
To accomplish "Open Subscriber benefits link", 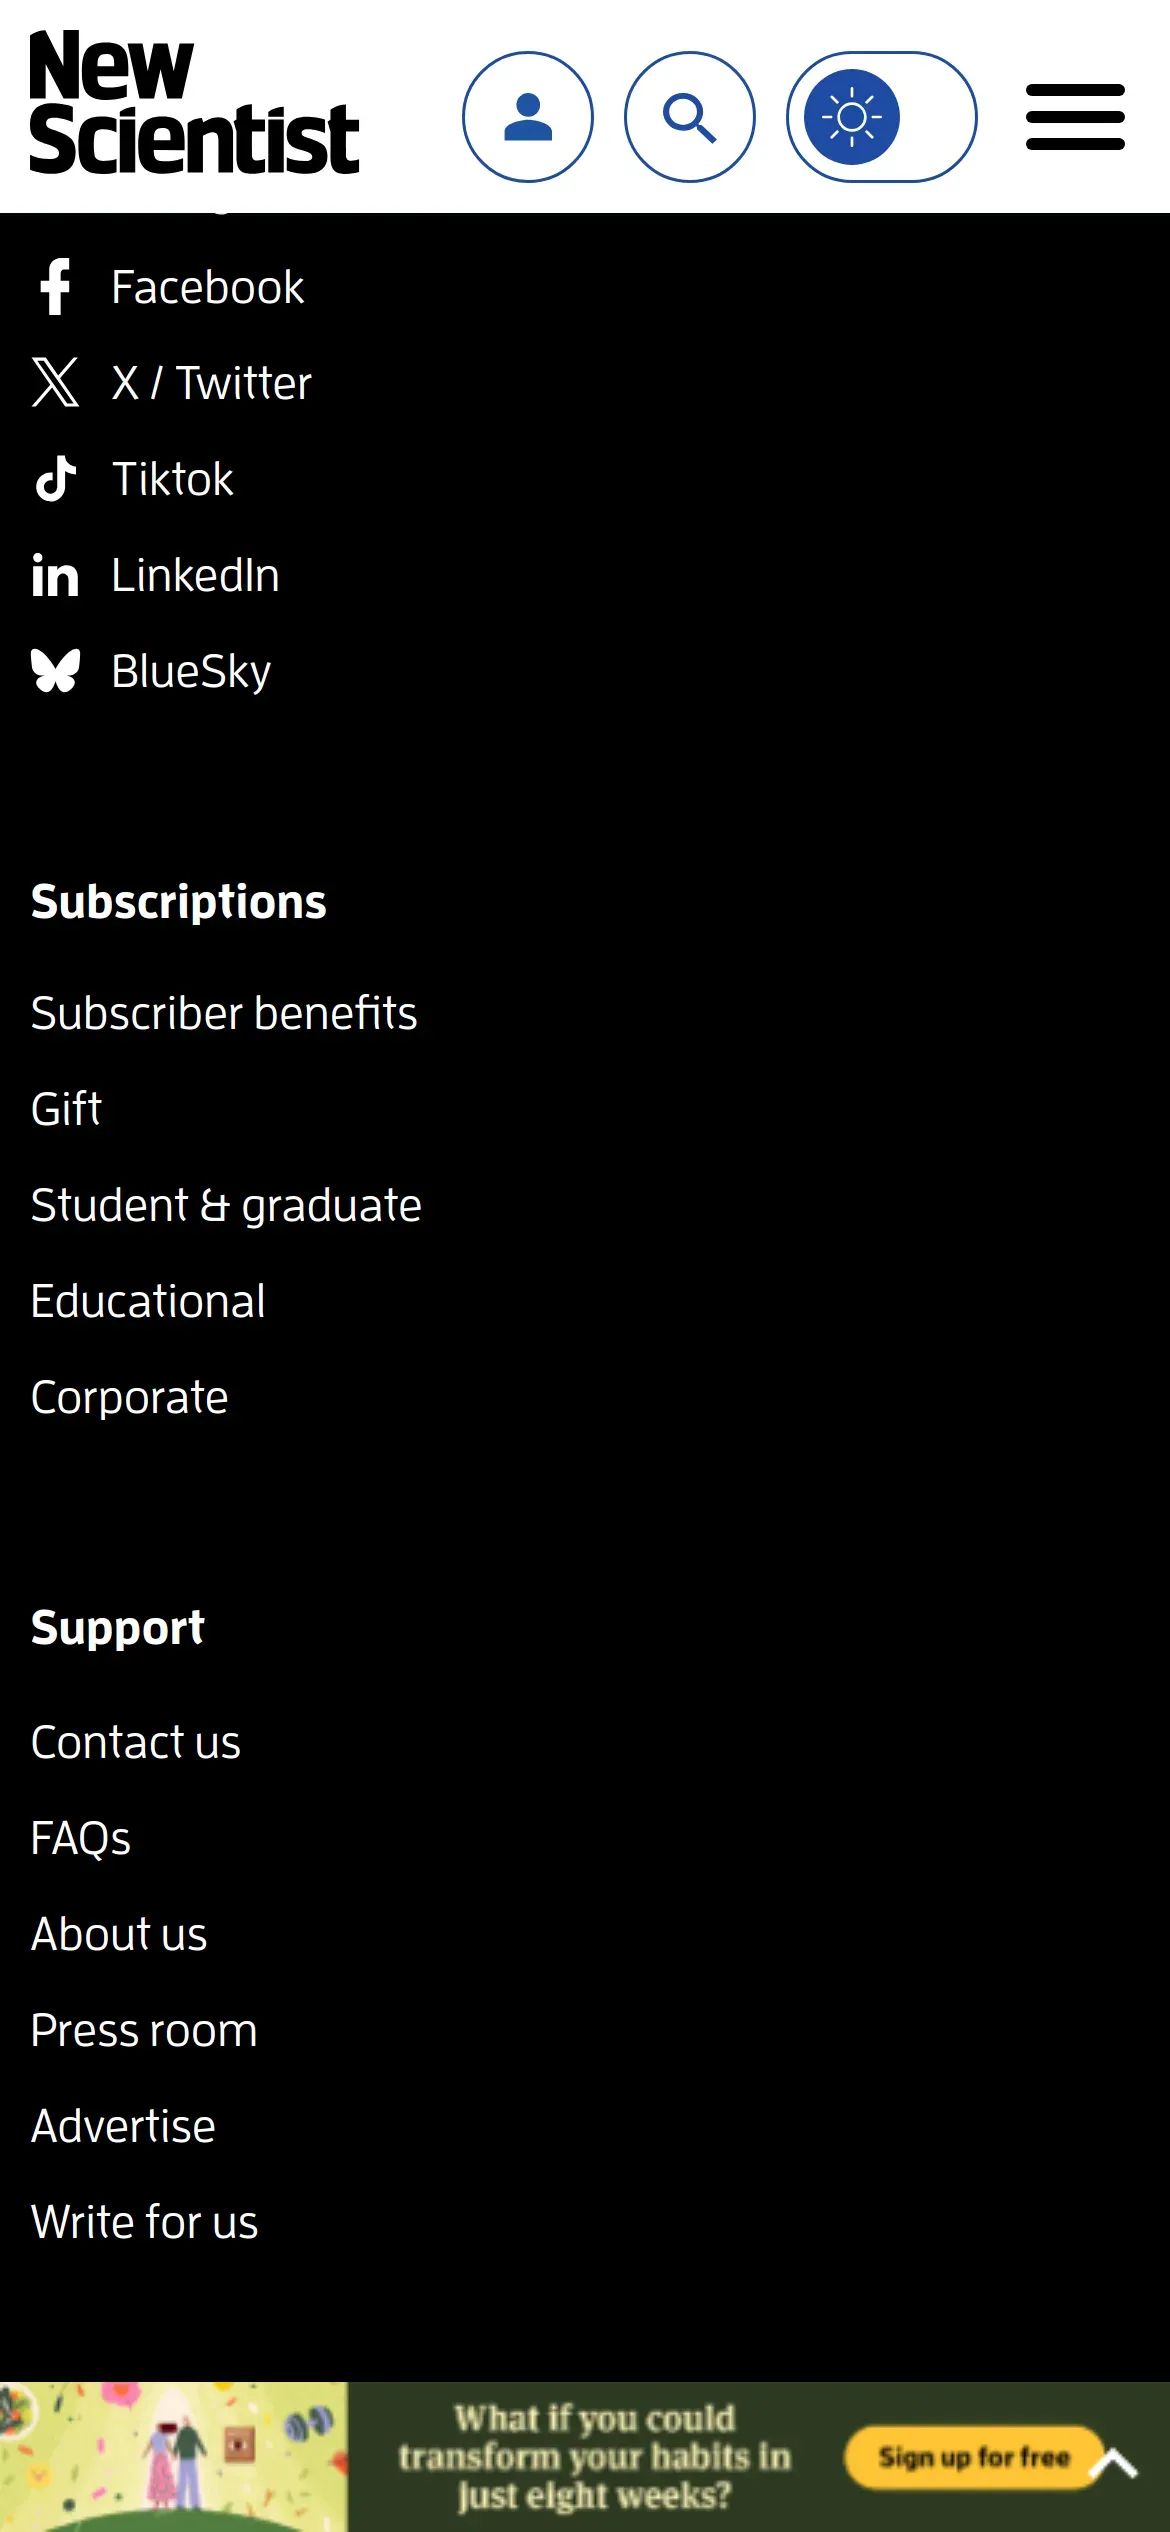I will point(224,1013).
